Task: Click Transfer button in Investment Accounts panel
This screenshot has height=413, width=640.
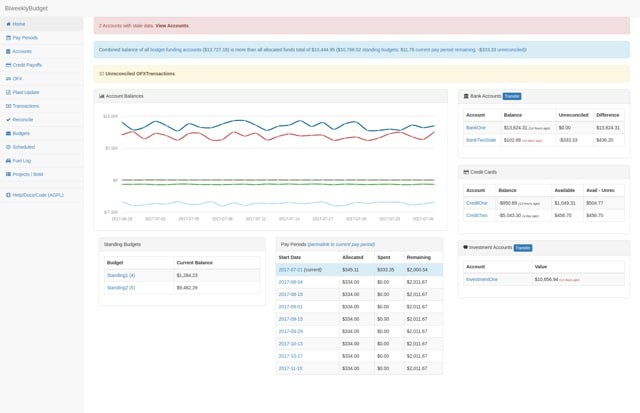Action: pyautogui.click(x=523, y=248)
